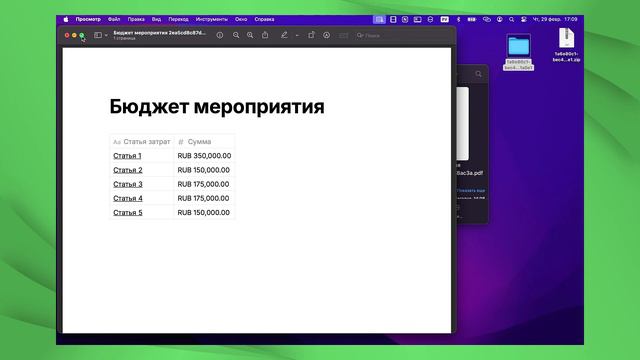Image resolution: width=640 pixels, height=360 pixels.
Task: Open the Apple menu
Action: point(66,19)
